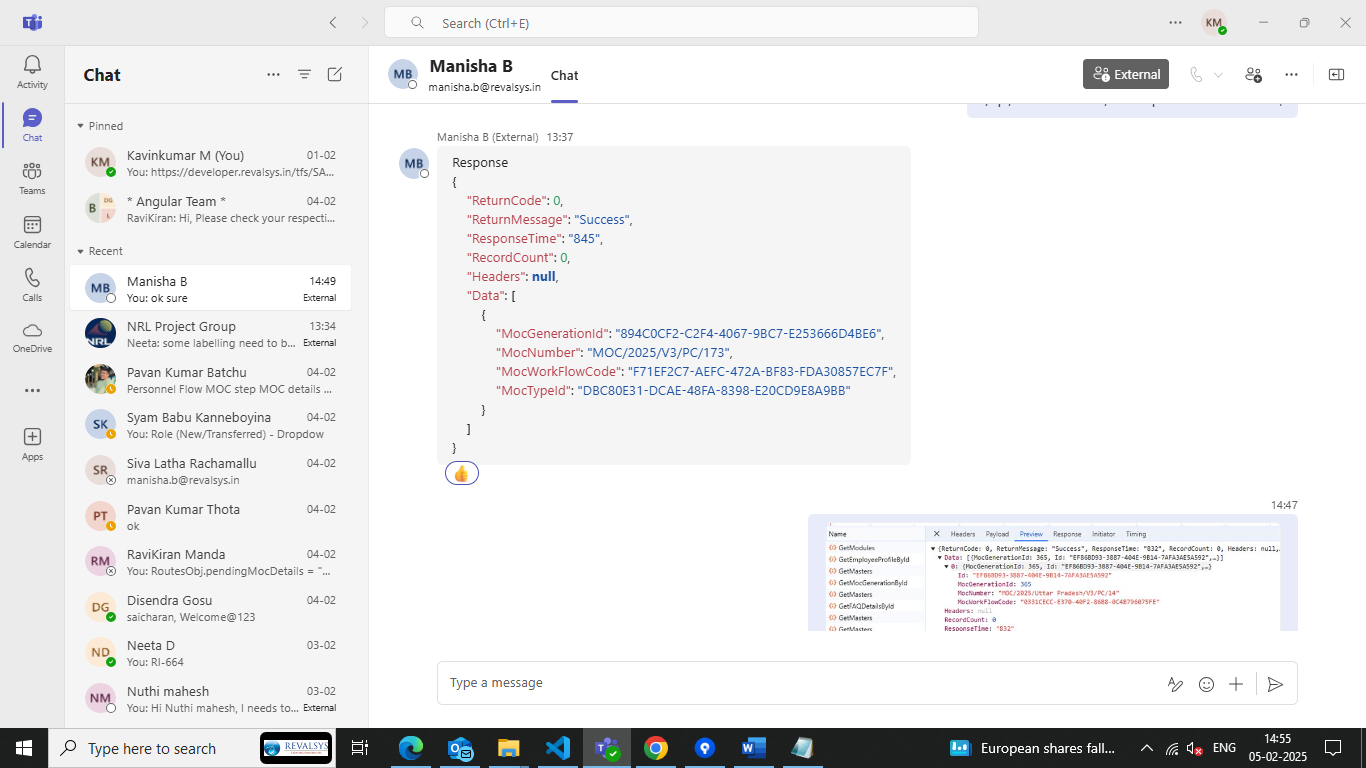Viewport: 1366px width, 768px height.
Task: Open the call options dropdown arrow
Action: pos(1218,75)
